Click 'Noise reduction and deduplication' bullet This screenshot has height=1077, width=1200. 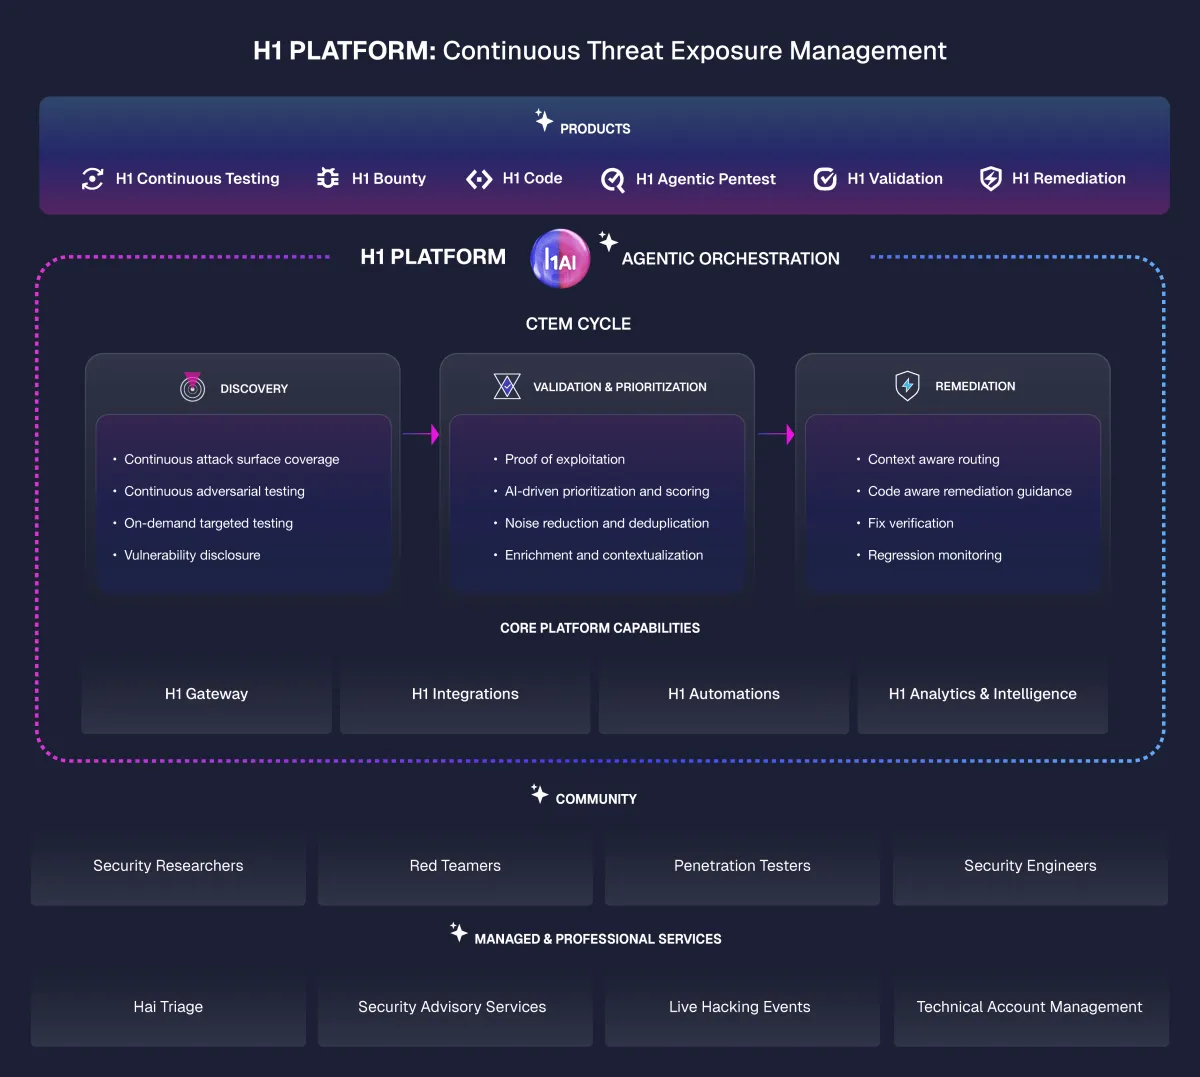click(x=607, y=523)
